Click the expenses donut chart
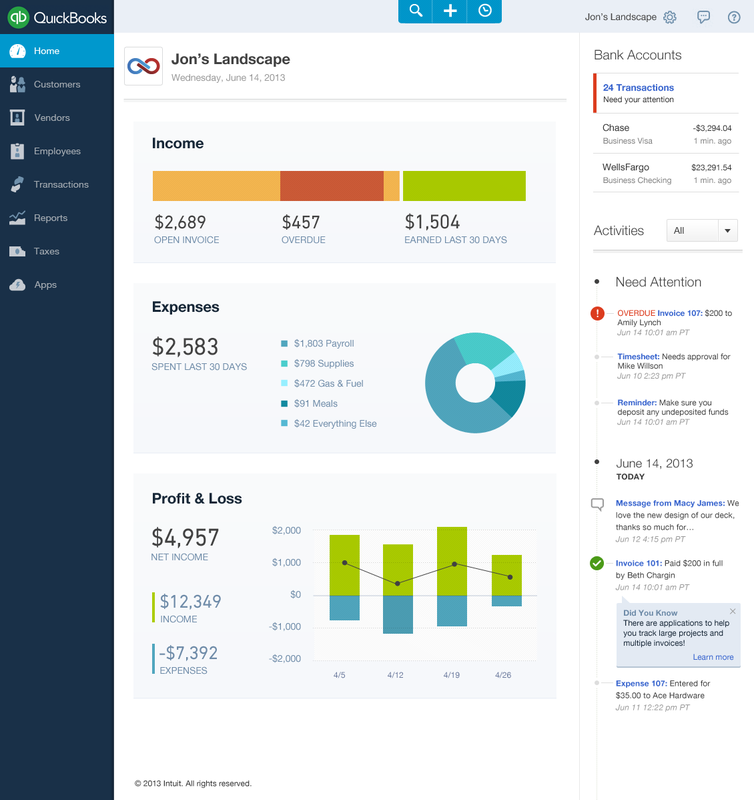 [x=475, y=383]
